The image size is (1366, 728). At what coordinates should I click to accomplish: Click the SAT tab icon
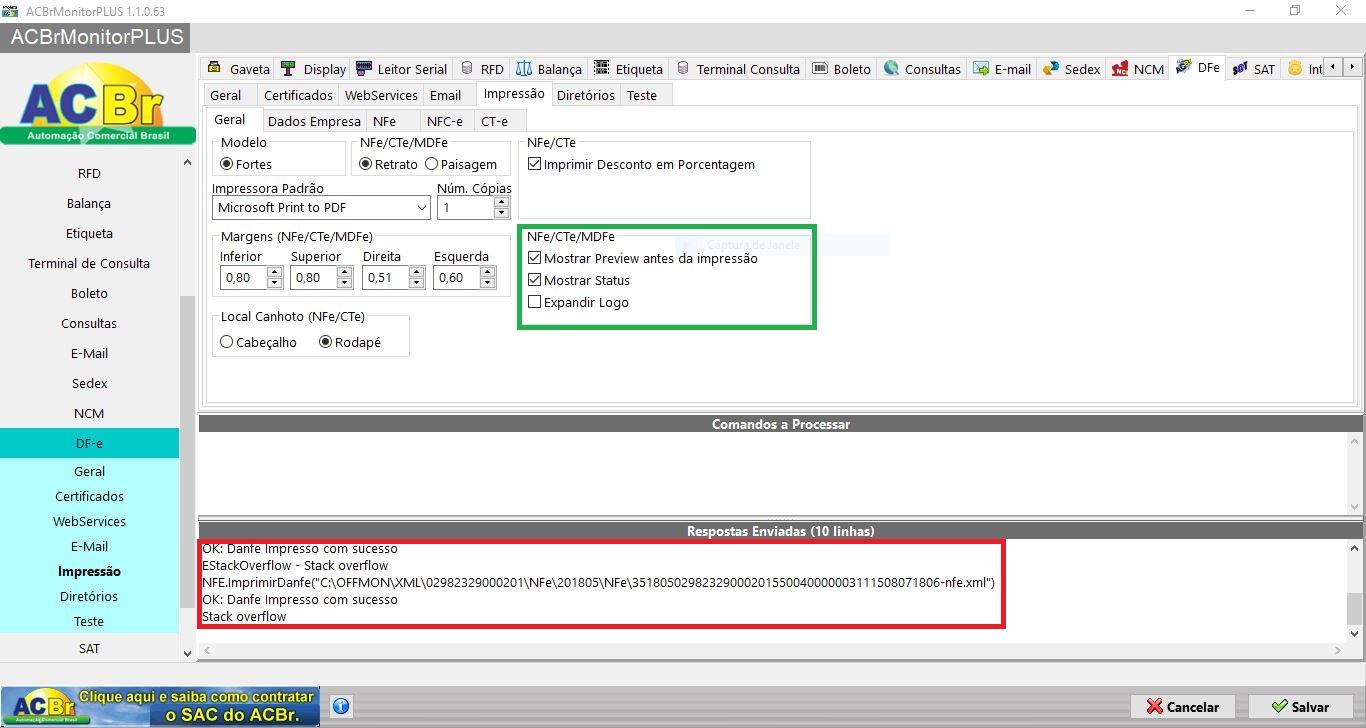1240,68
